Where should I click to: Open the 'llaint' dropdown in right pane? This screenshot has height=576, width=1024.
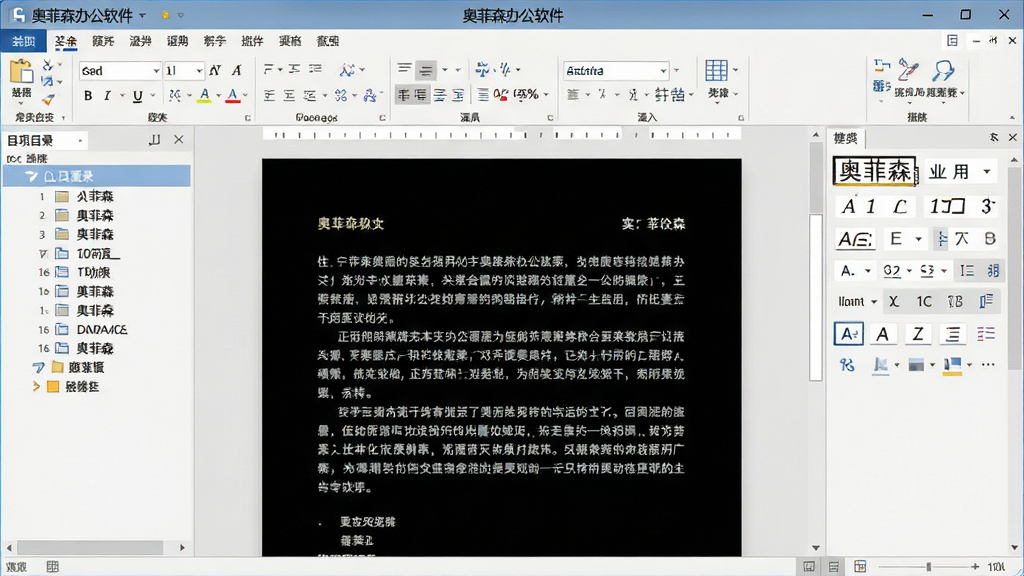coord(874,301)
